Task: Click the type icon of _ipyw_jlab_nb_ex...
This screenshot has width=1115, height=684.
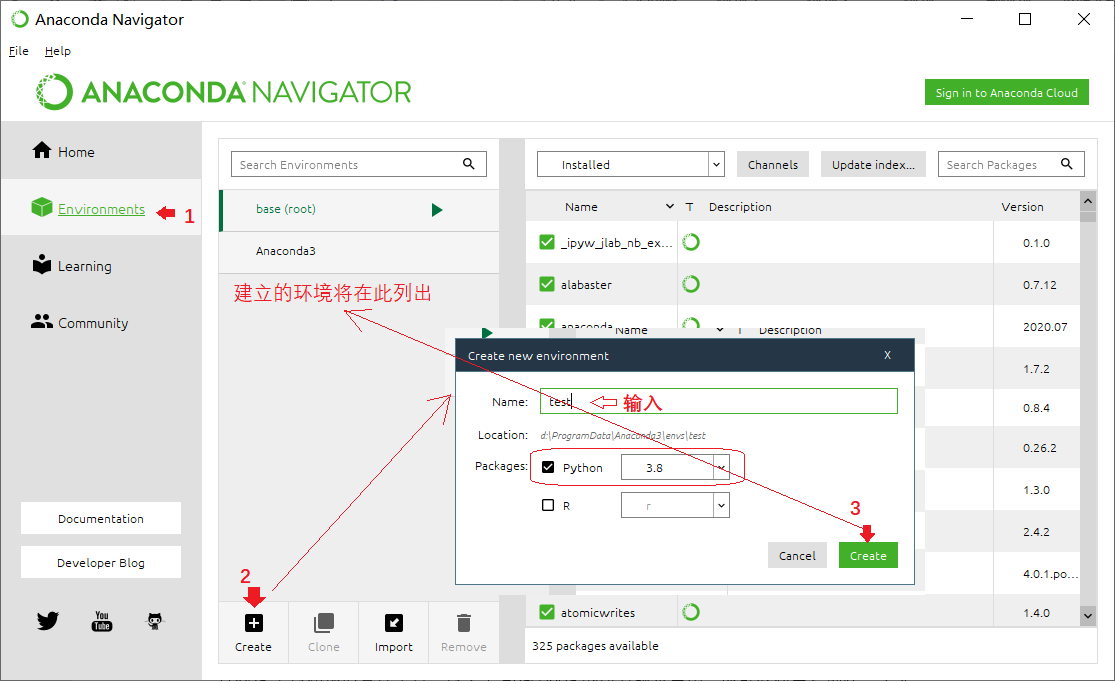Action: [691, 242]
